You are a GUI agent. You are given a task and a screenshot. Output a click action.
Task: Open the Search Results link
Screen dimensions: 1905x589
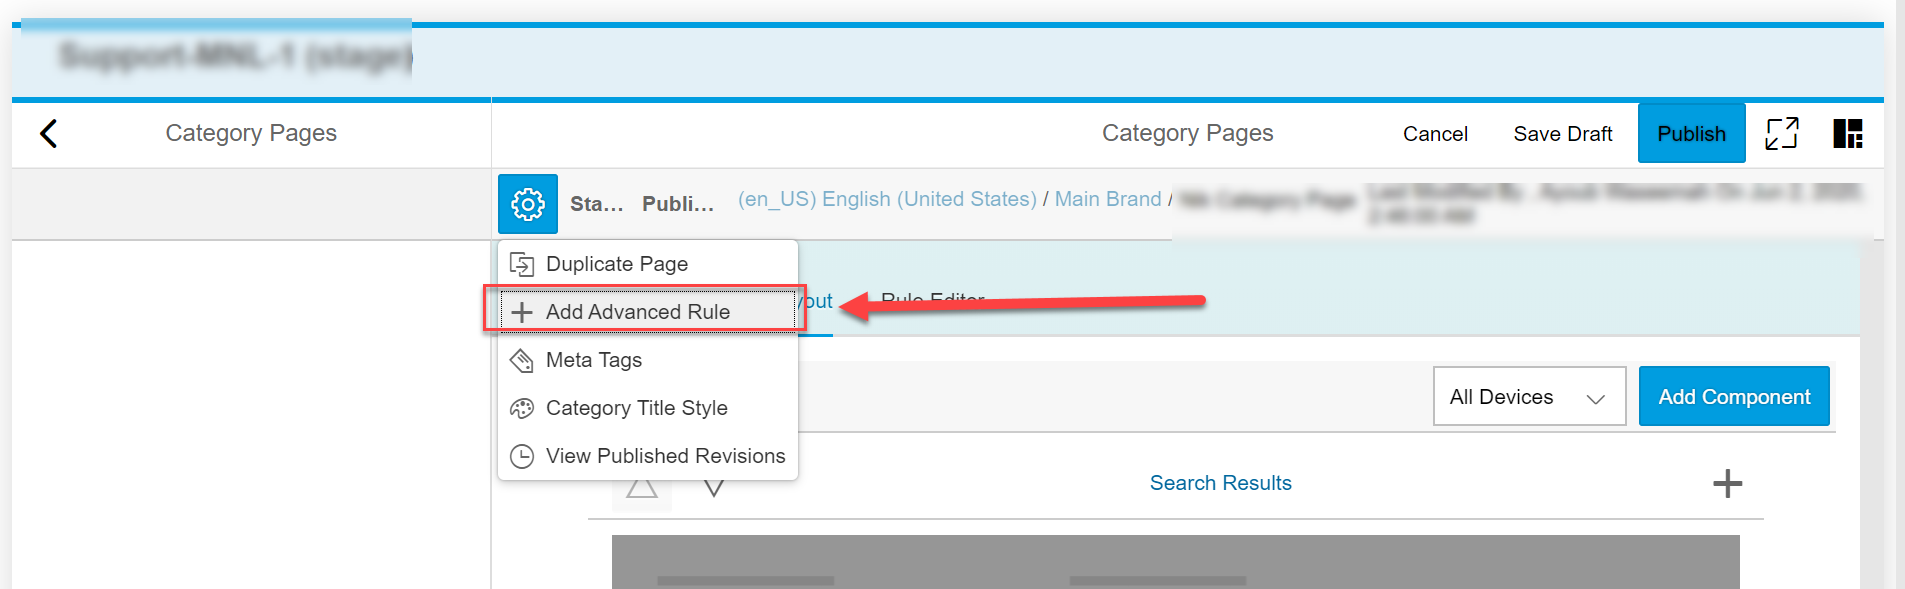pyautogui.click(x=1221, y=483)
